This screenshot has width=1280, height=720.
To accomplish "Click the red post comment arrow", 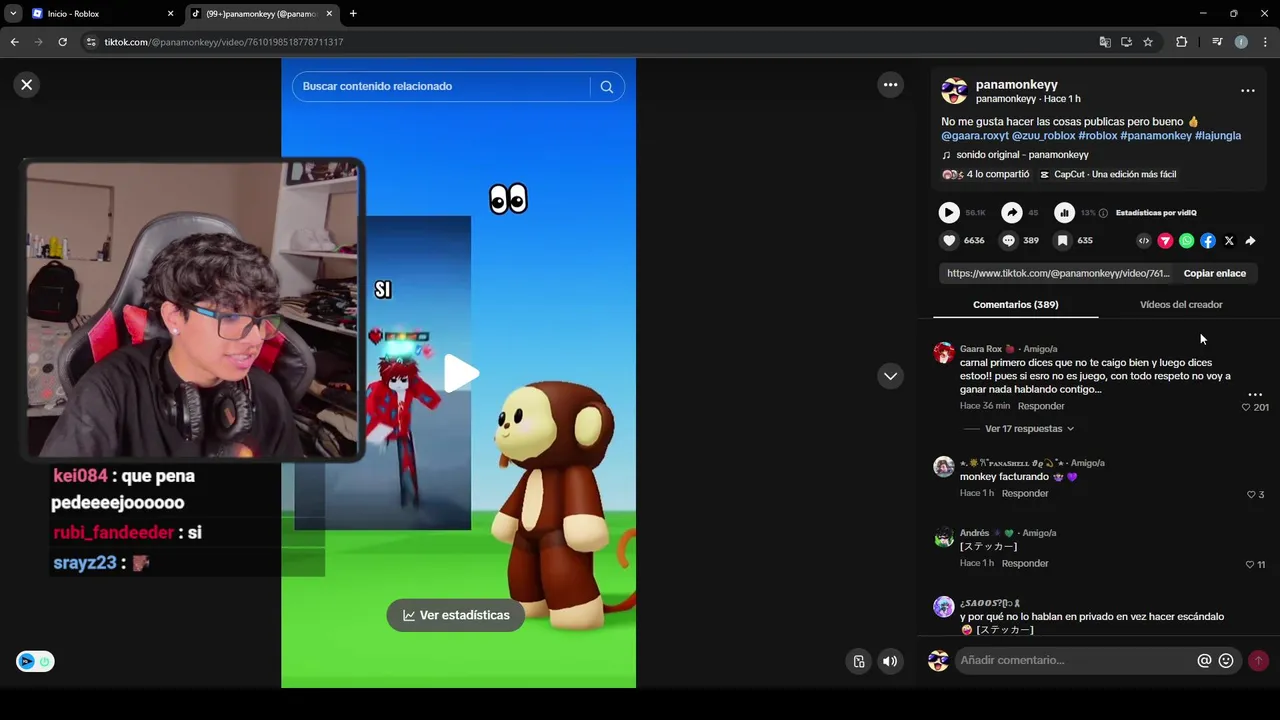I will [1258, 661].
